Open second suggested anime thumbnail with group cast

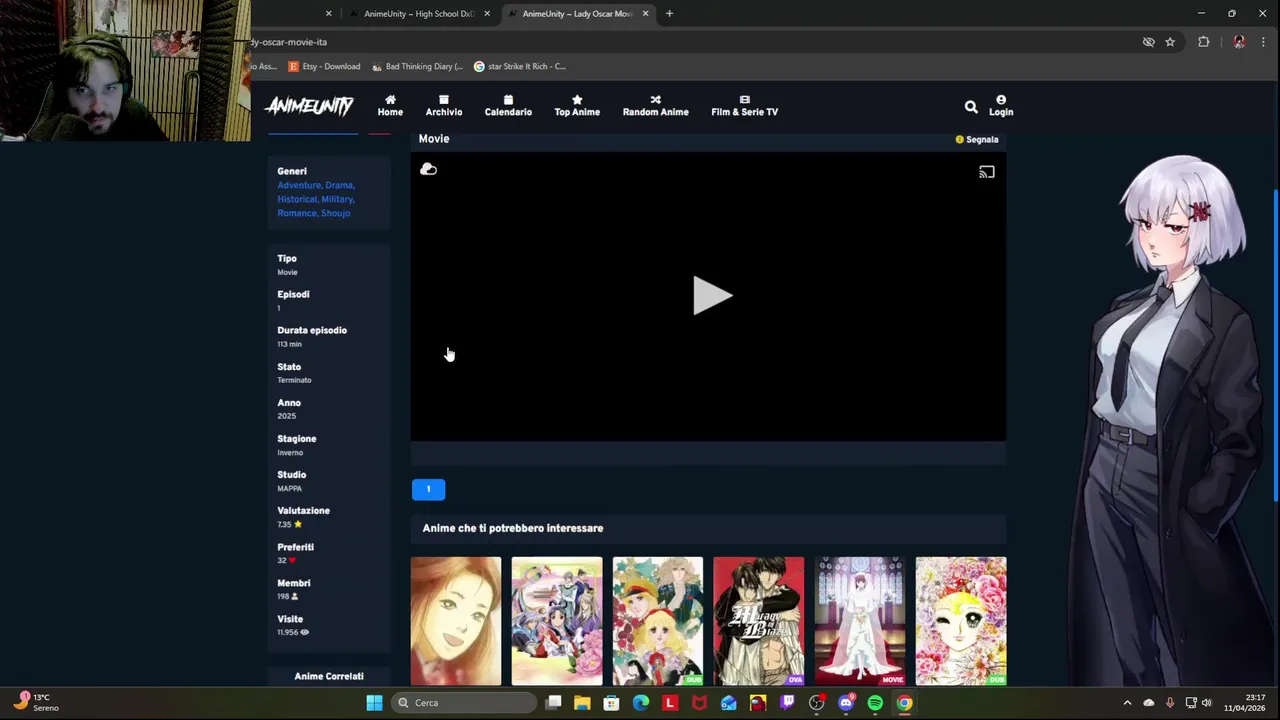[557, 621]
